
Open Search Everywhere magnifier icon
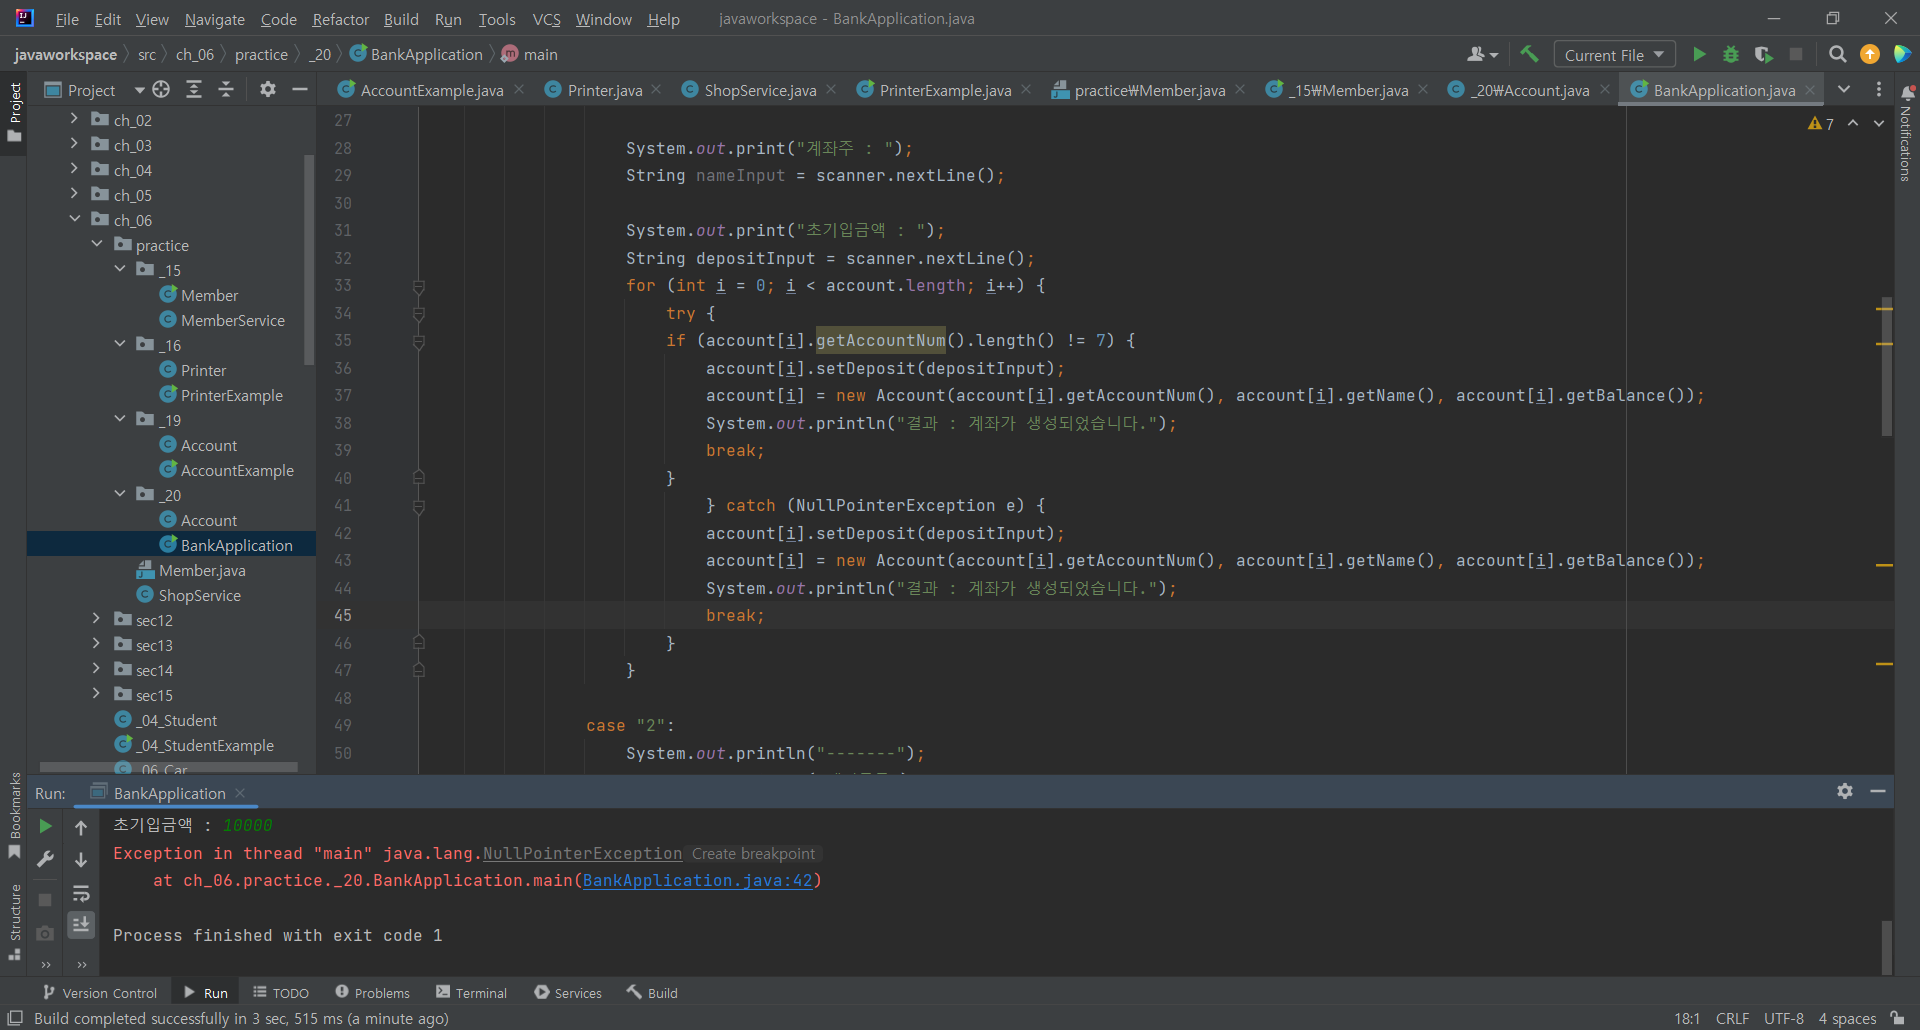pyautogui.click(x=1837, y=54)
